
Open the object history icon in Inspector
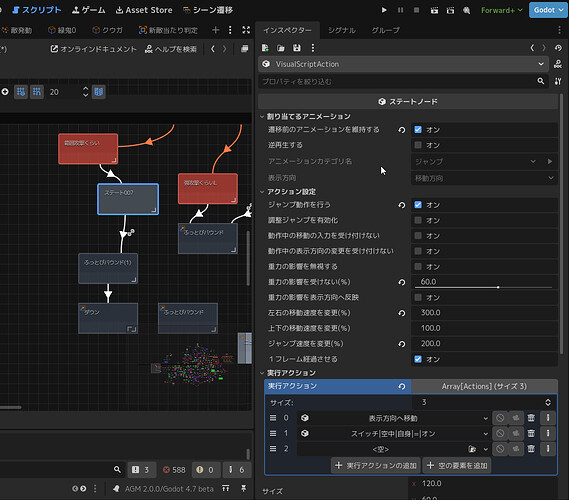click(x=558, y=48)
